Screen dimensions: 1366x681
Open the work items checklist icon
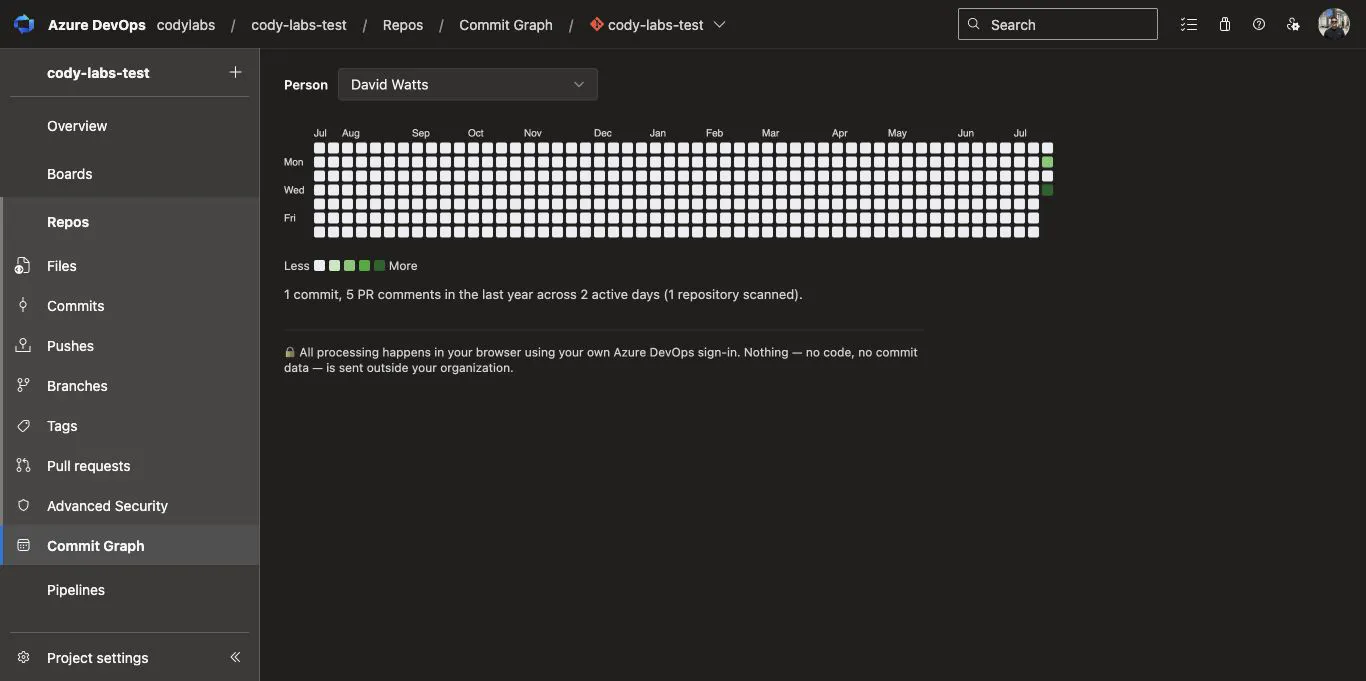tap(1189, 24)
